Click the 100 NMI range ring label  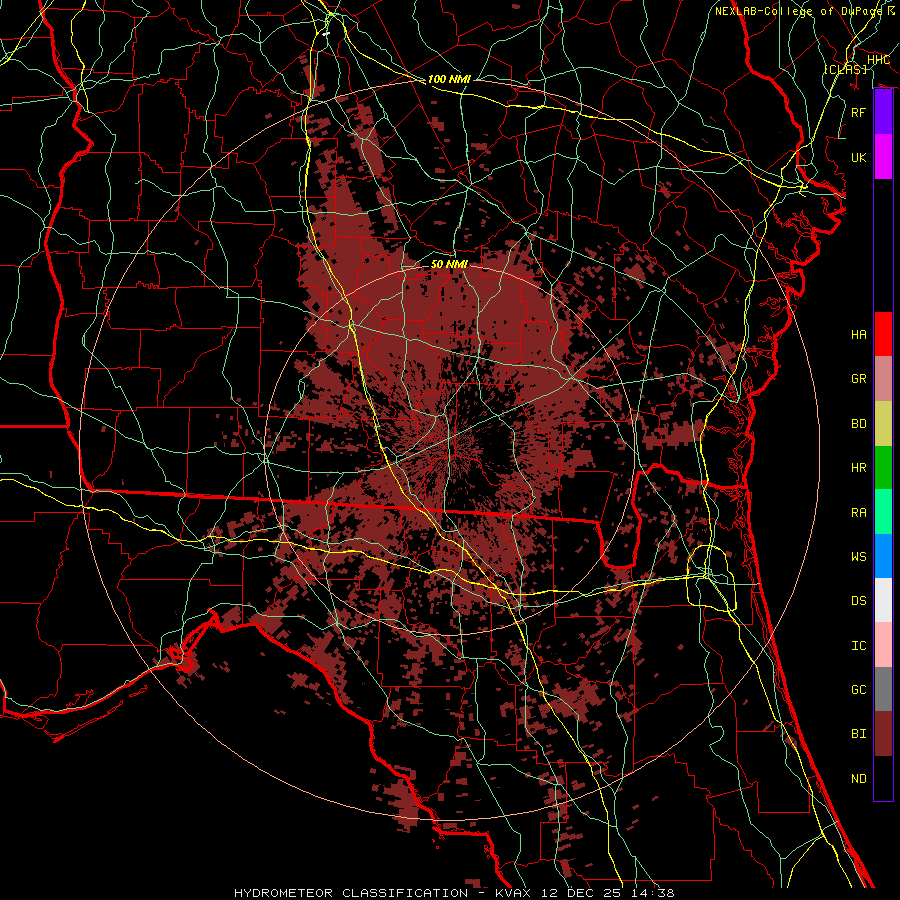[x=449, y=79]
